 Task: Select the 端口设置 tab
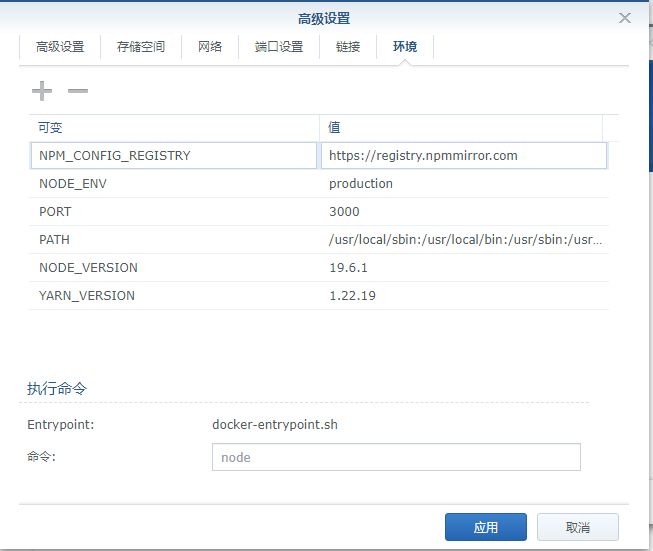click(x=279, y=47)
